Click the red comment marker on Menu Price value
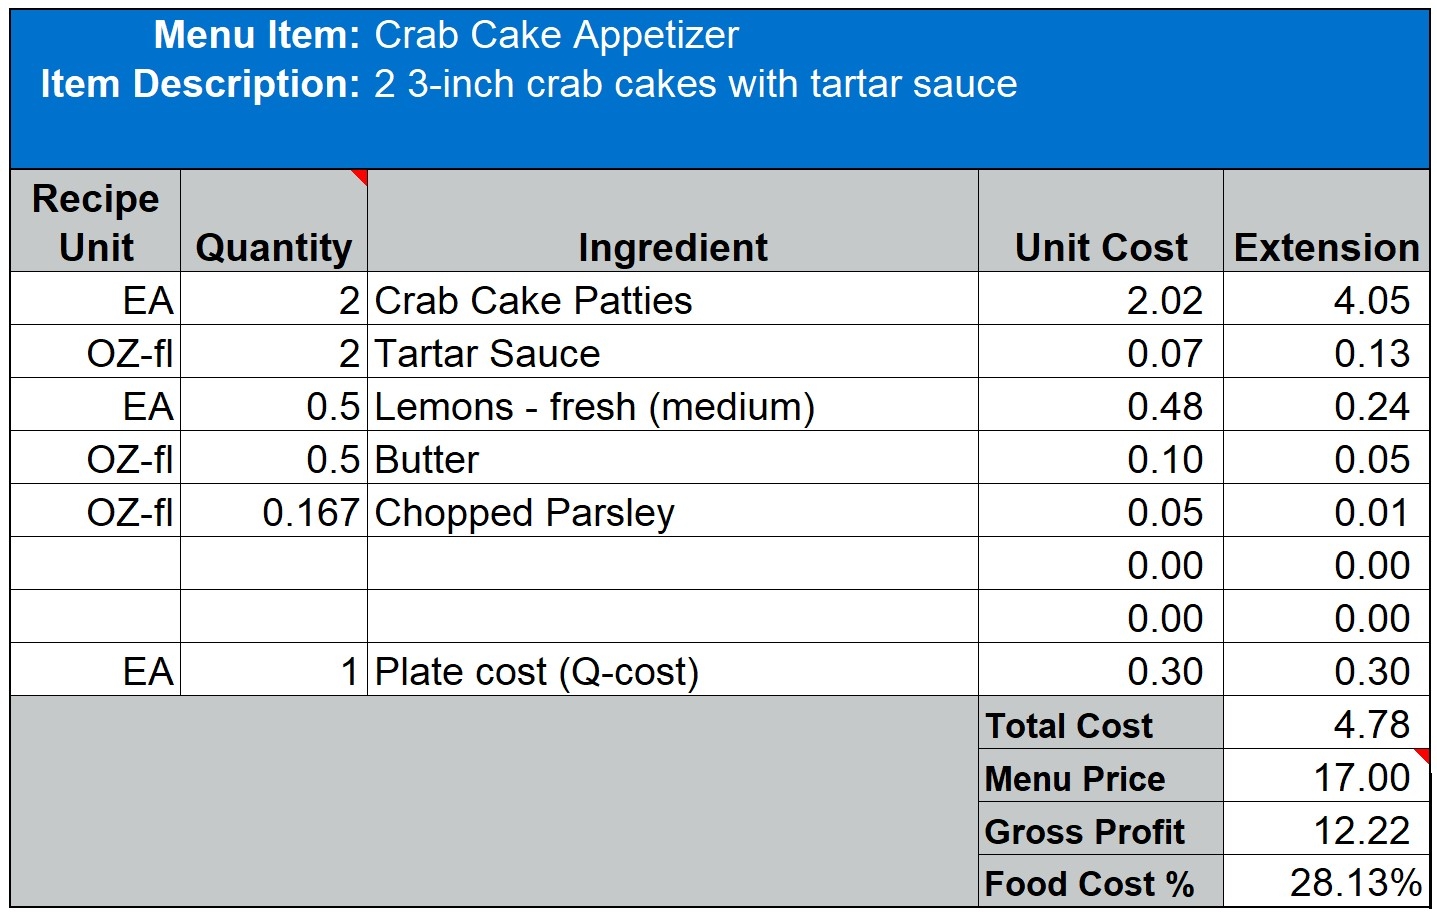Screen dimensions: 1437x916 pos(1422,755)
